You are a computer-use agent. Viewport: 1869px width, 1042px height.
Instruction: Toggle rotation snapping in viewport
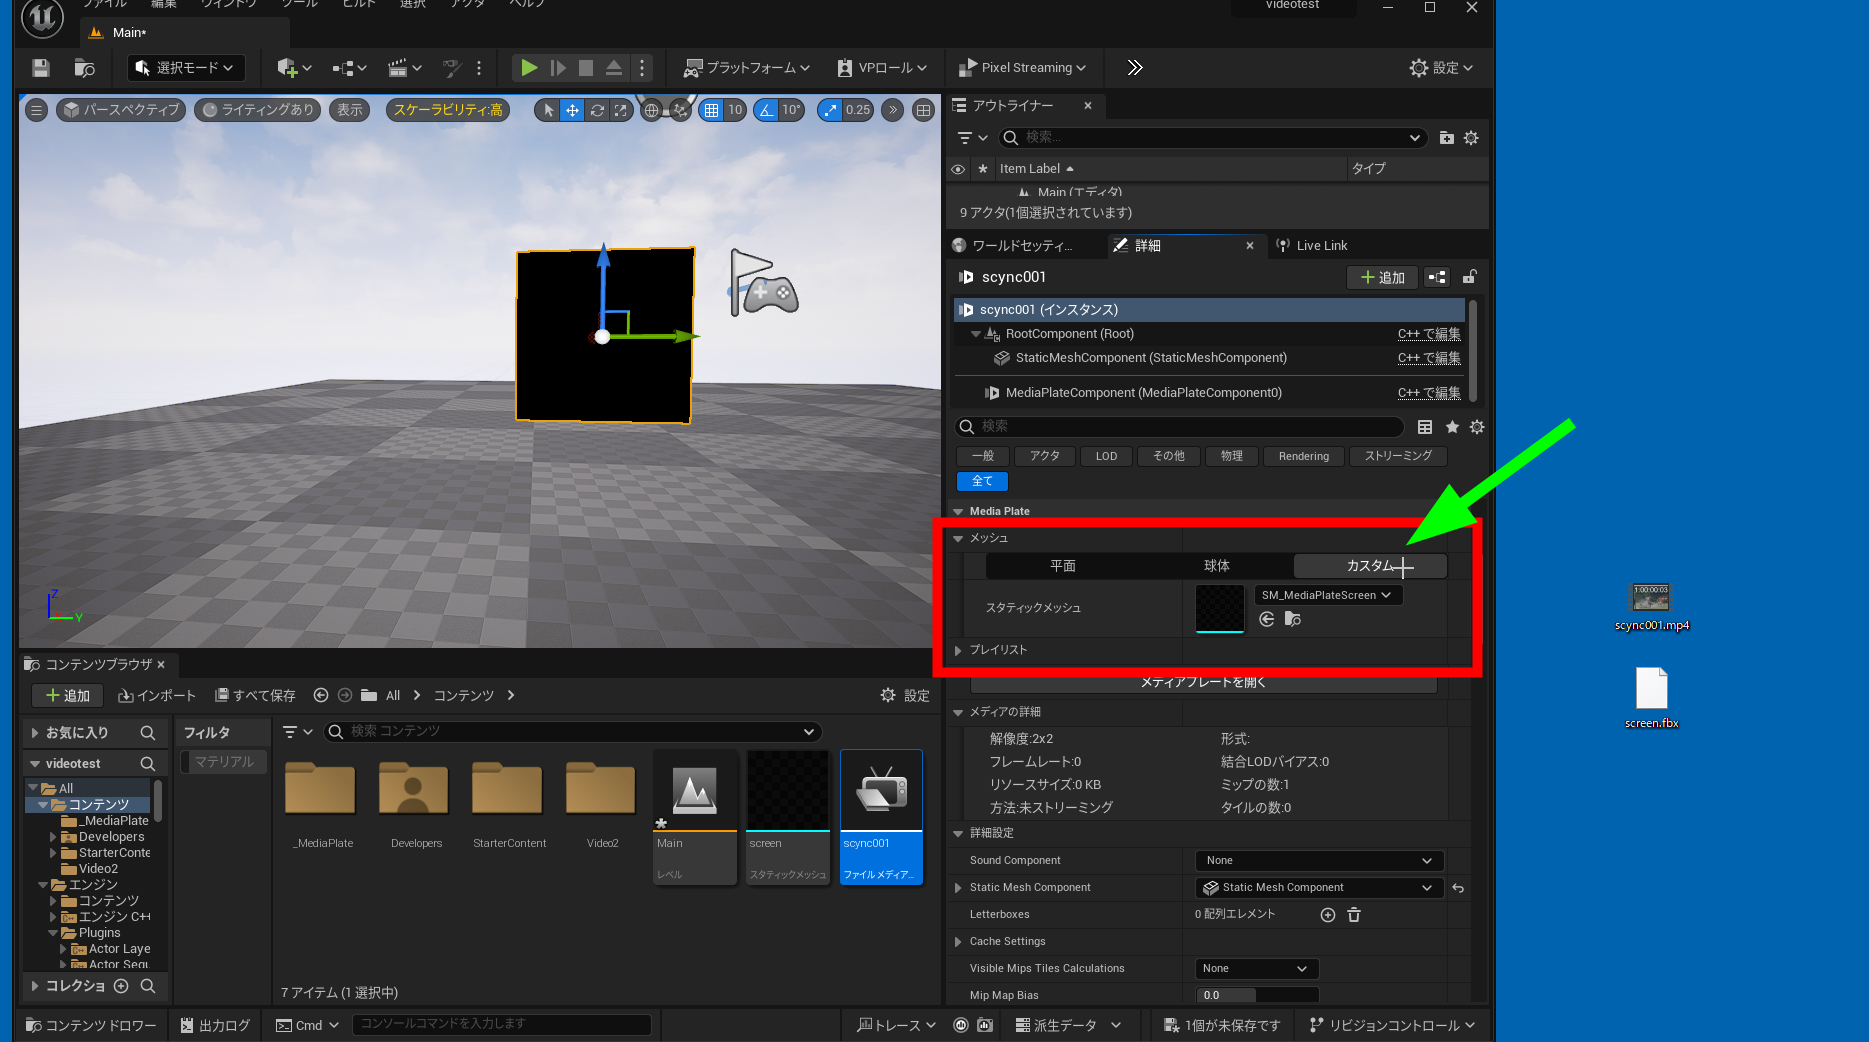(766, 110)
